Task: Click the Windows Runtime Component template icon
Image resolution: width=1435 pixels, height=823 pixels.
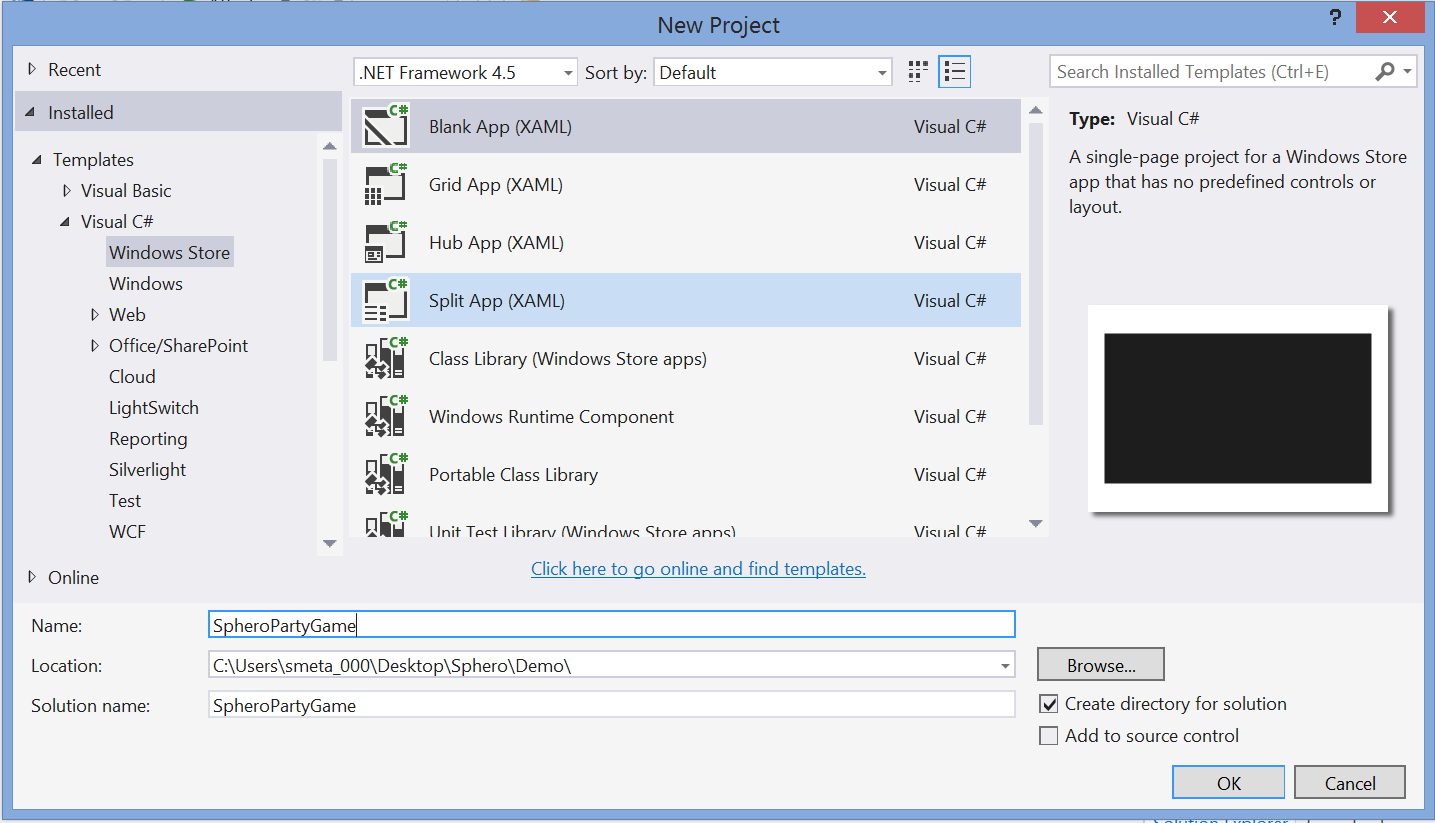Action: [386, 416]
